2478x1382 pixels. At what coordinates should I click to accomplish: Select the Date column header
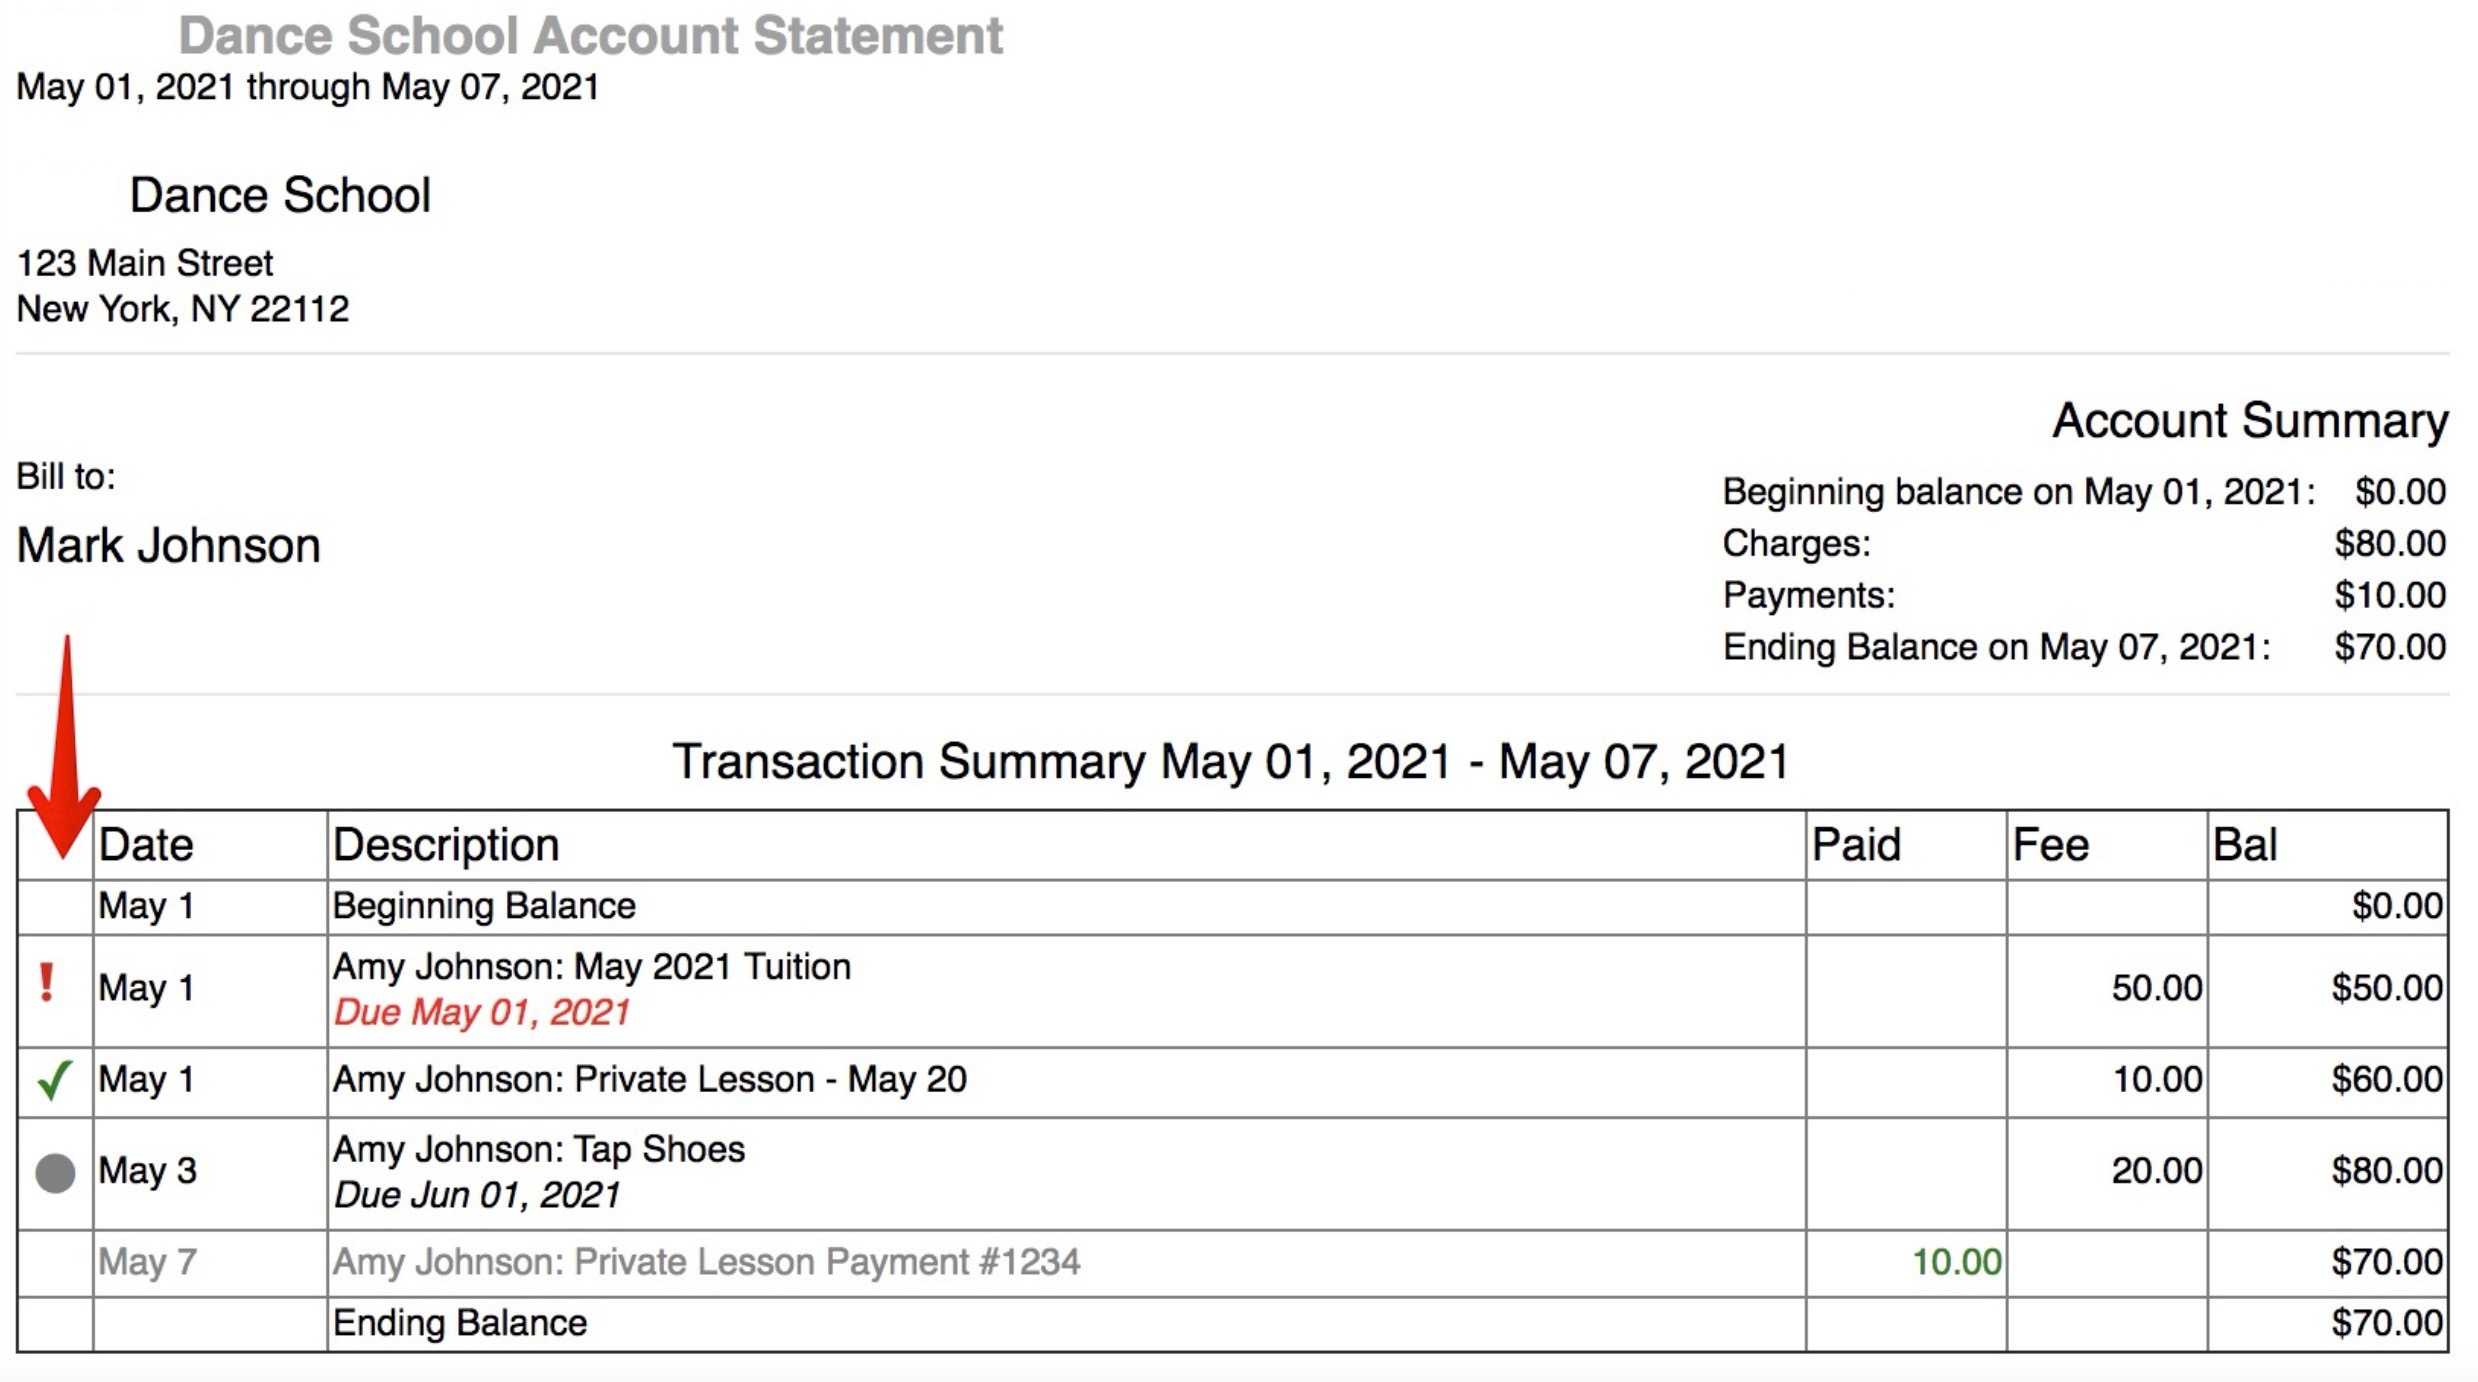[x=146, y=845]
